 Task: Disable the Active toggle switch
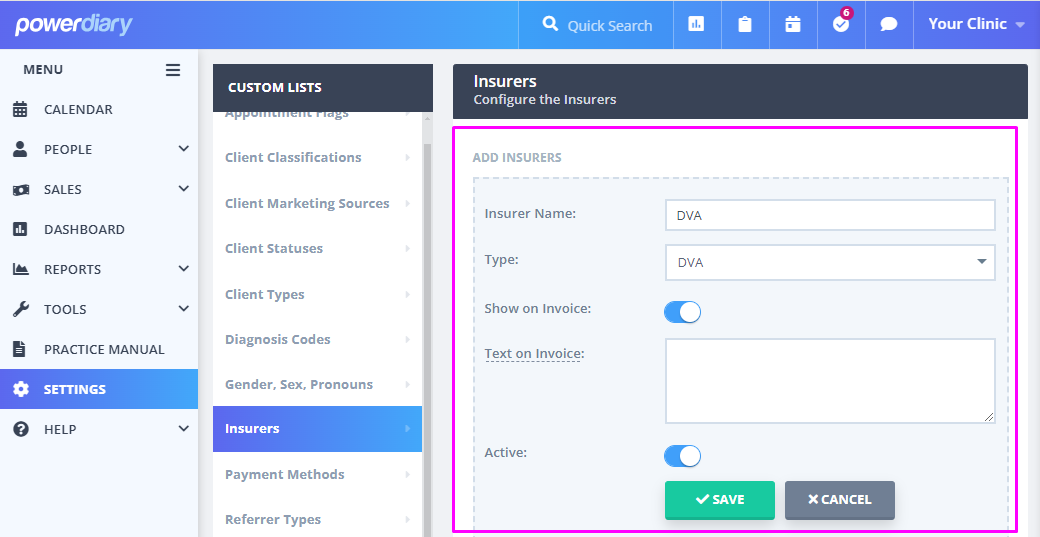pos(682,456)
